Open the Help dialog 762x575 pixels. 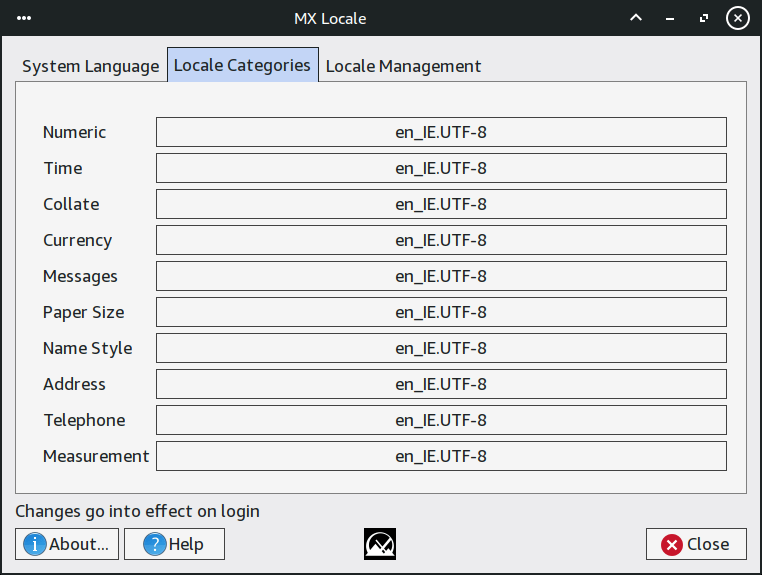pyautogui.click(x=174, y=544)
